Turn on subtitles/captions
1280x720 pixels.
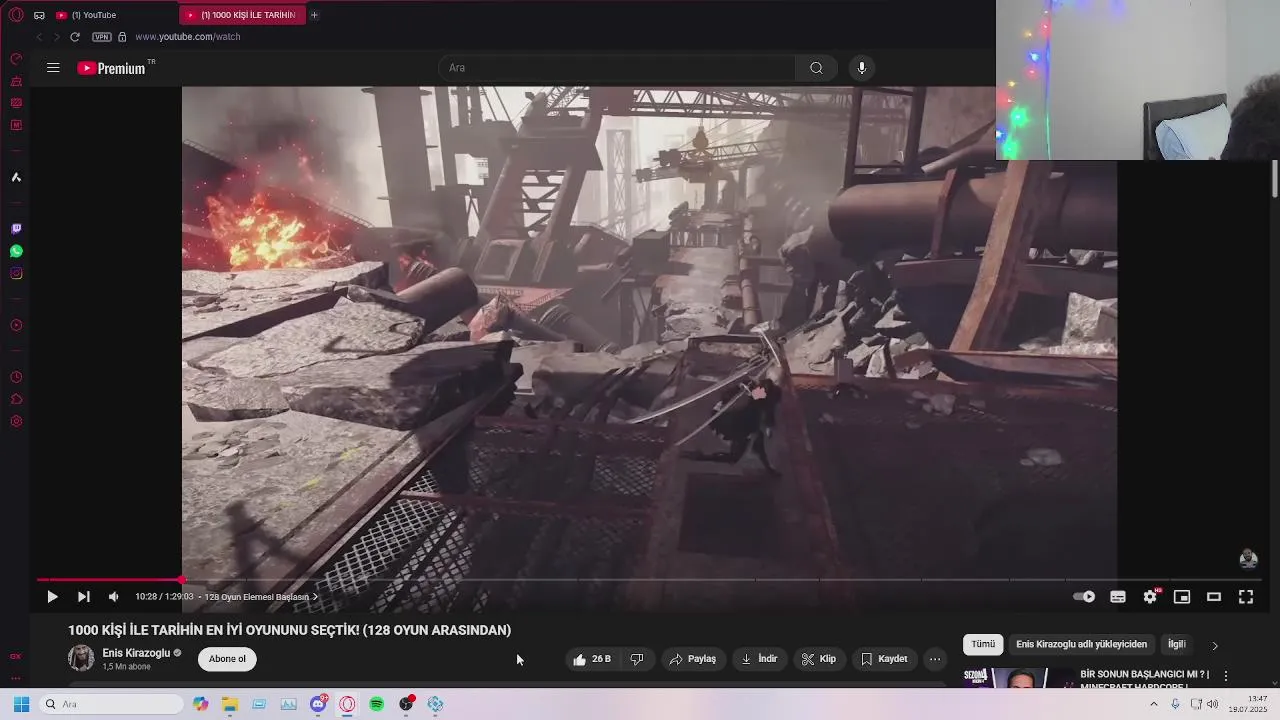[x=1118, y=597]
